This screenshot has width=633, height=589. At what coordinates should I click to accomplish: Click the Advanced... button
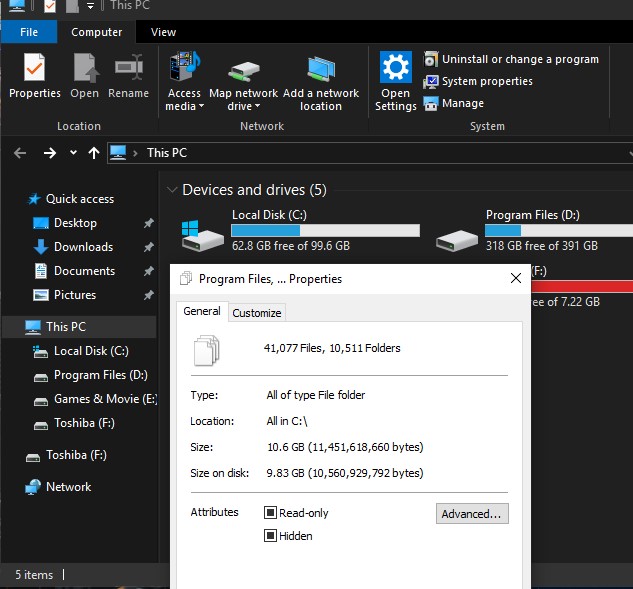pyautogui.click(x=472, y=514)
